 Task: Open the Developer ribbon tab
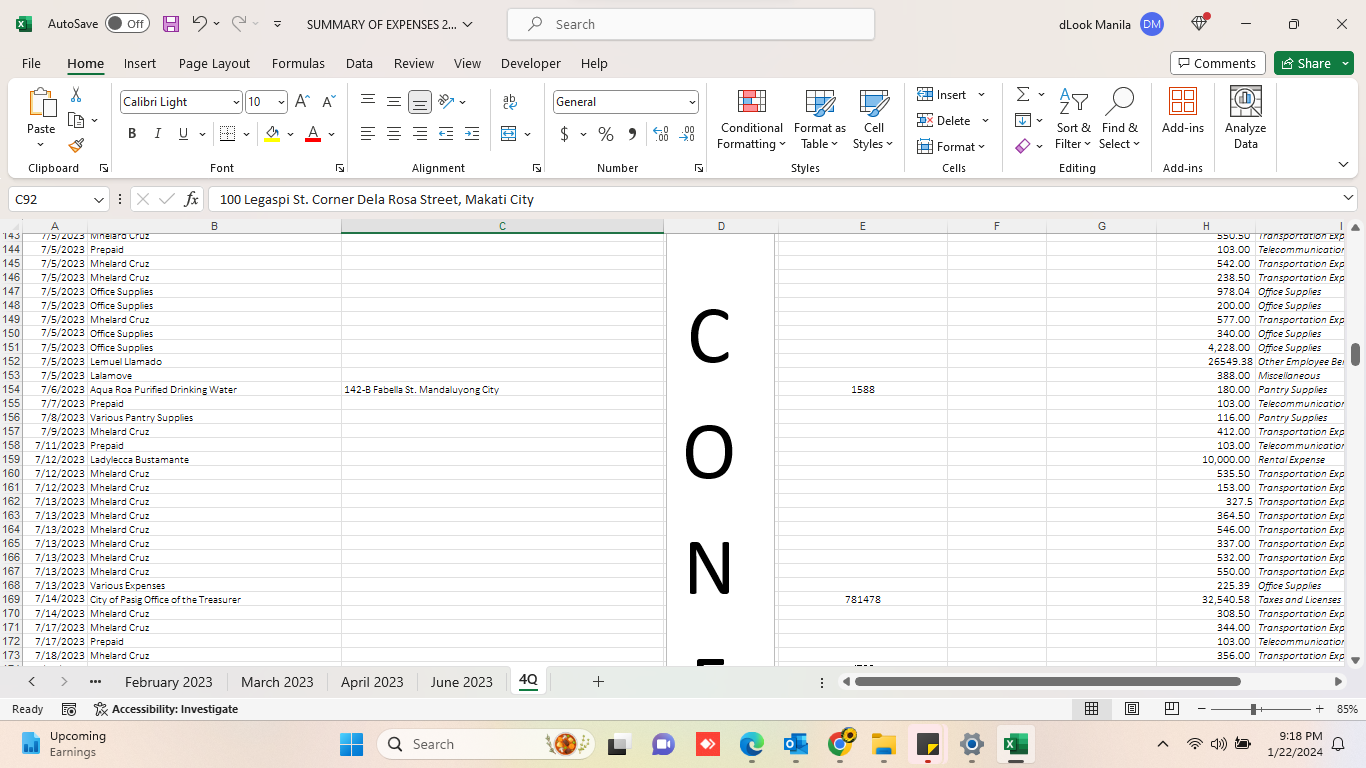coord(531,63)
